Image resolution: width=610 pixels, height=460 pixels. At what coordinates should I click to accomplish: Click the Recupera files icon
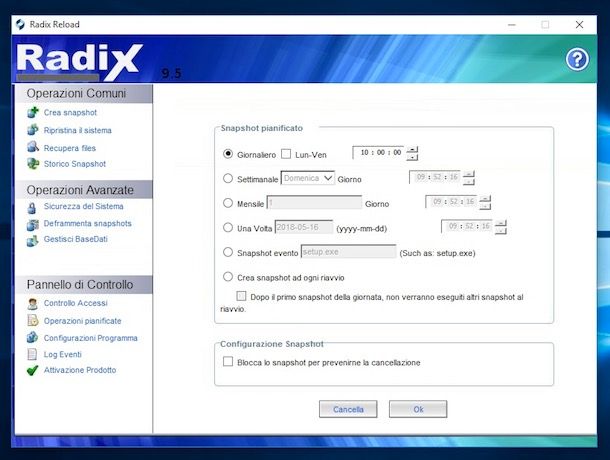point(33,147)
